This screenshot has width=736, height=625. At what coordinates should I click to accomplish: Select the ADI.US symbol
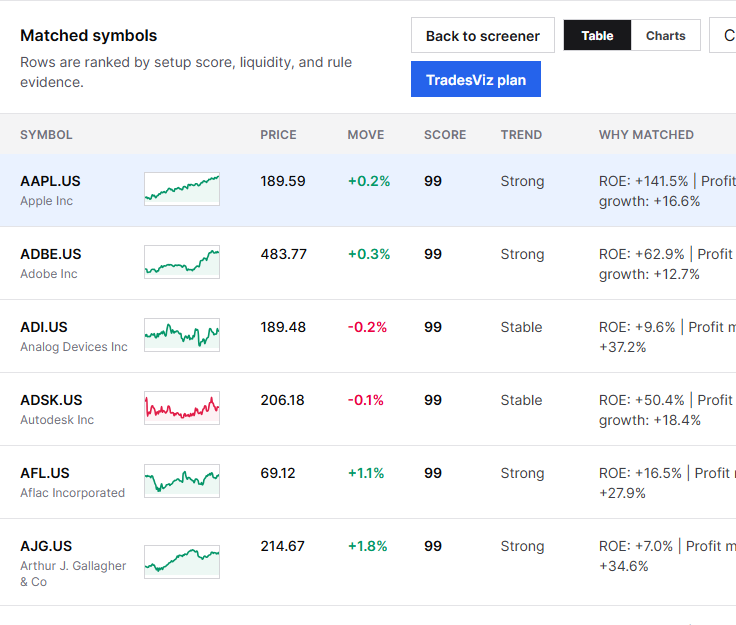tap(44, 327)
